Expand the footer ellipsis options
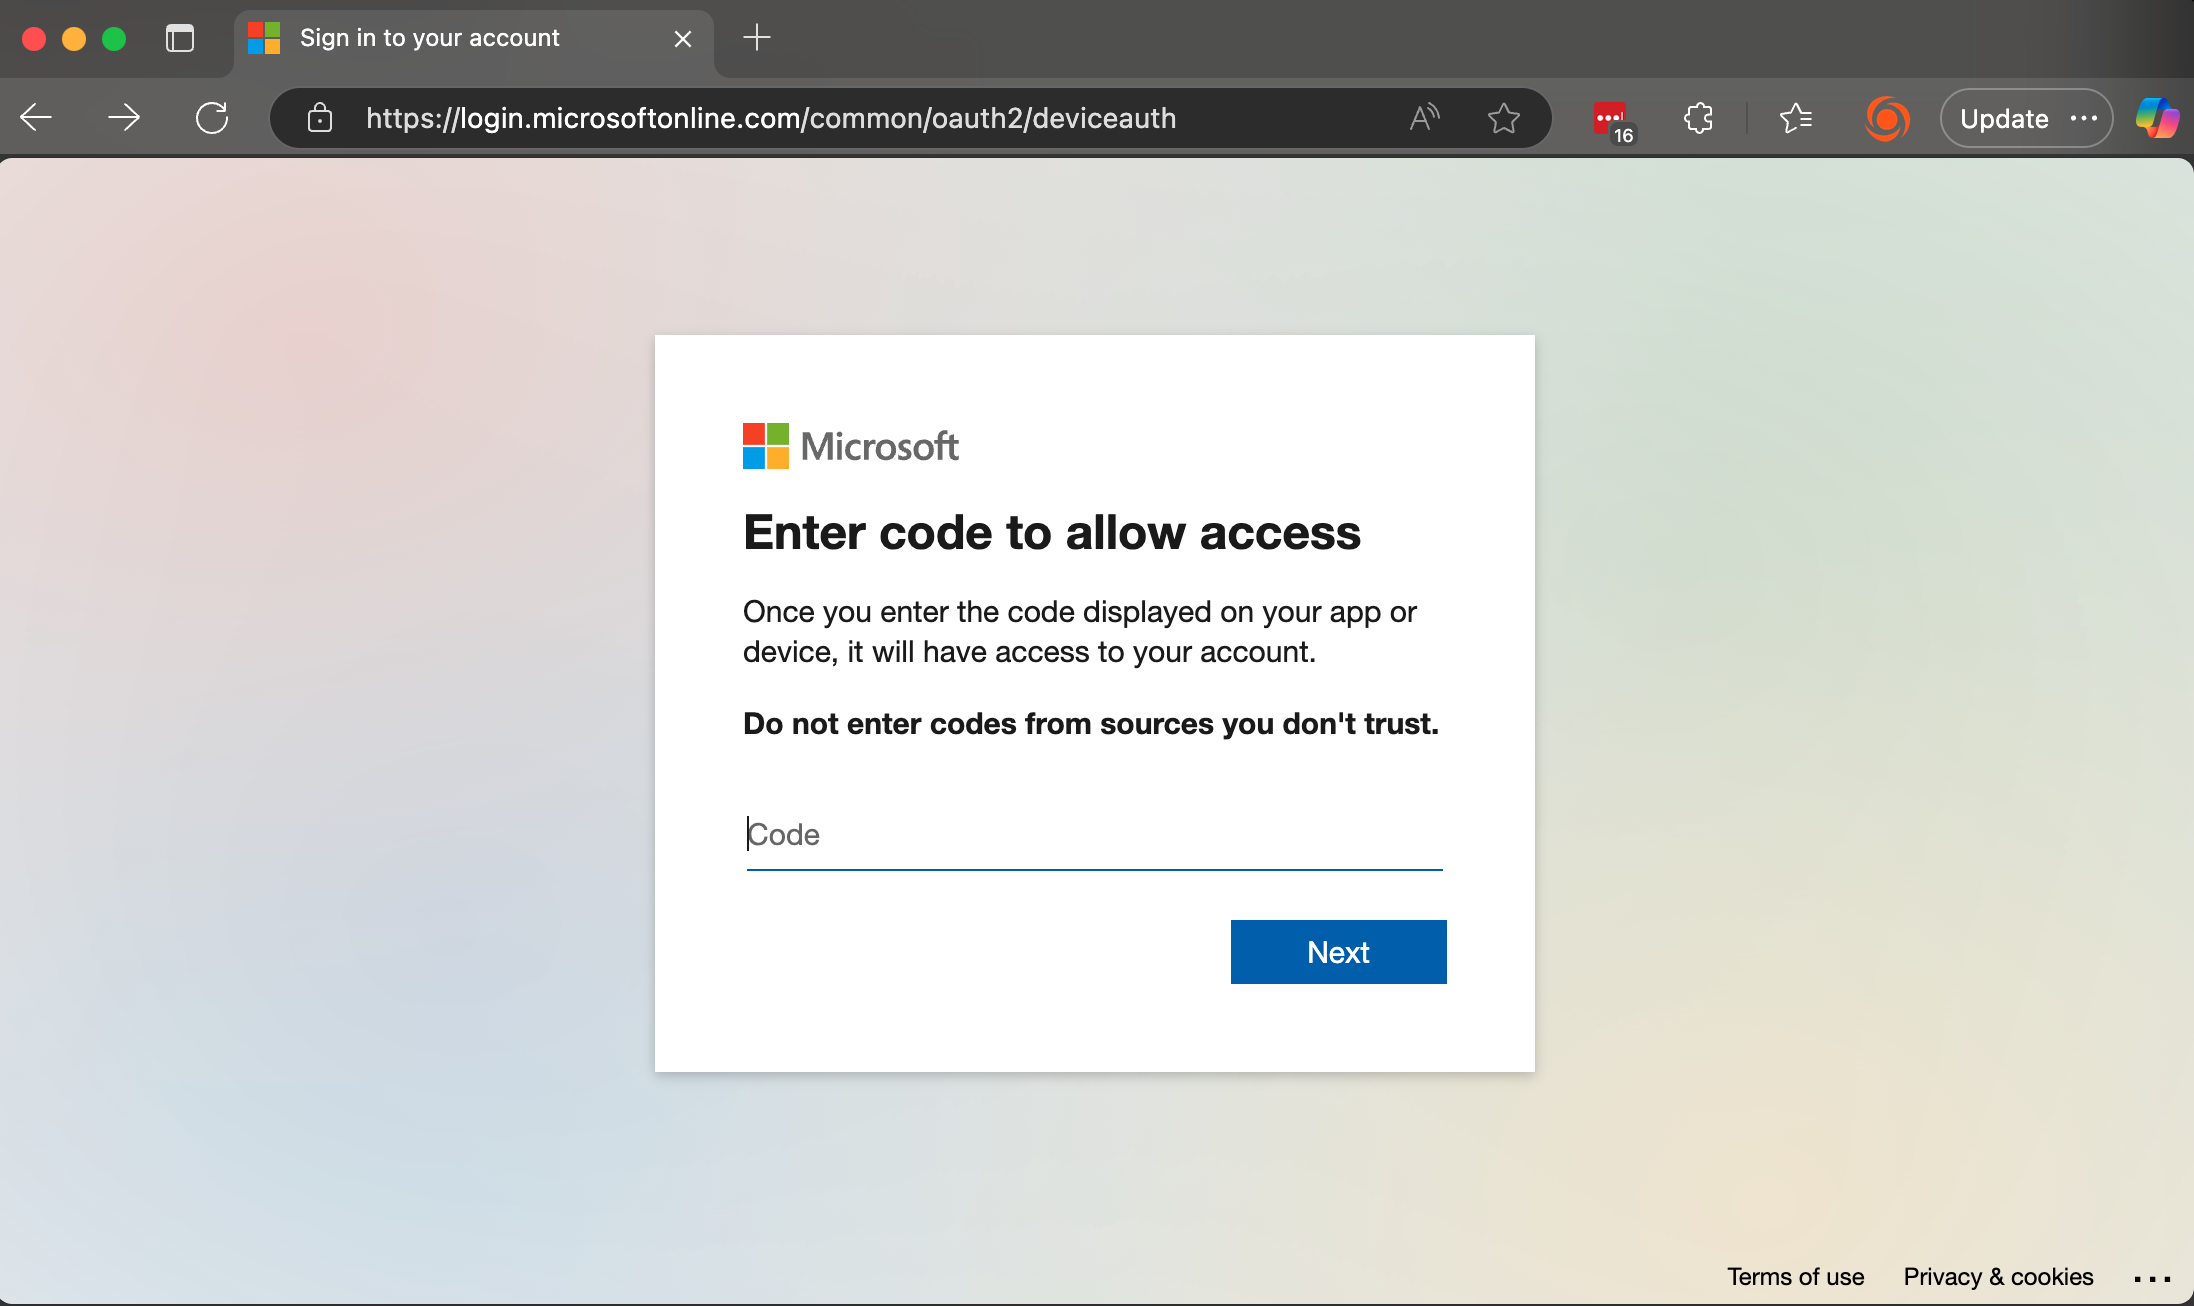Viewport: 2194px width, 1306px height. point(2152,1279)
